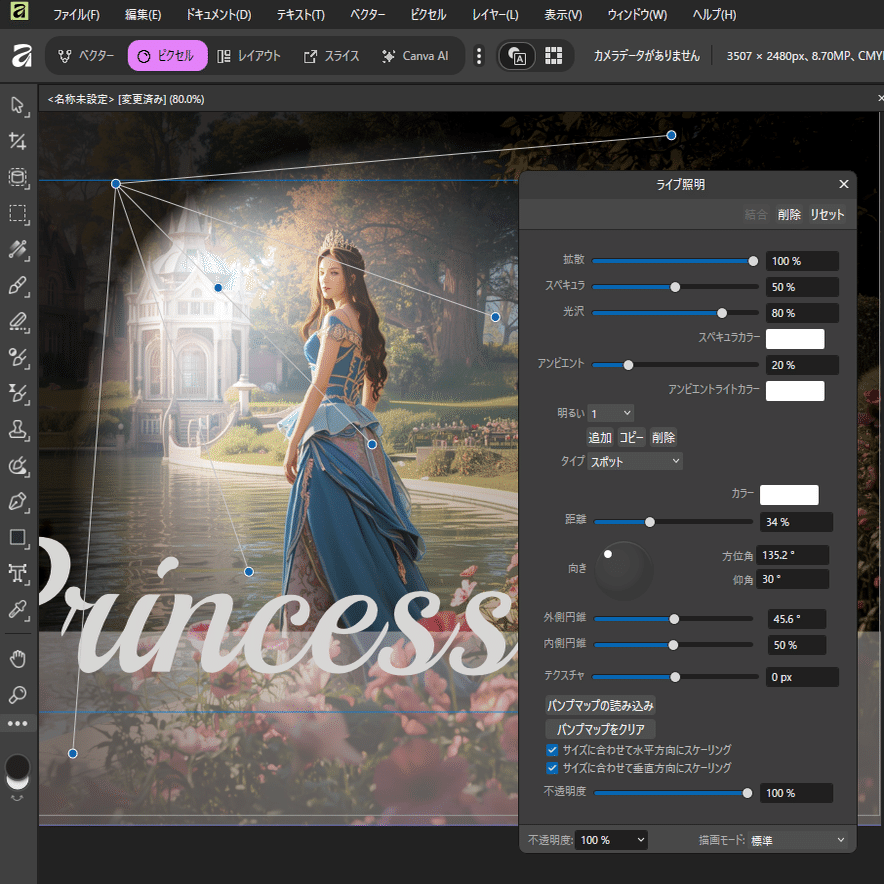Viewport: 884px width, 884px height.
Task: Open the レイヤー(L) menu
Action: pos(495,15)
